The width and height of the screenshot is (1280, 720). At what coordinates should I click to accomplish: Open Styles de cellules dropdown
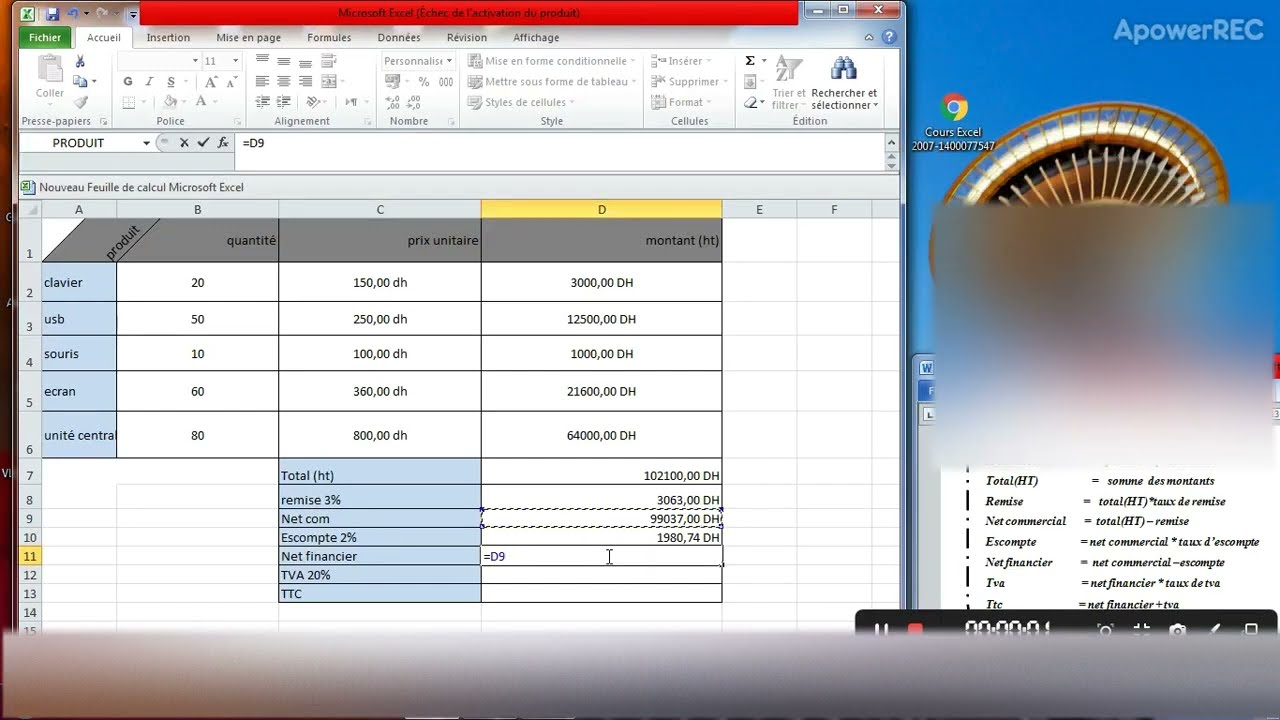click(x=519, y=102)
